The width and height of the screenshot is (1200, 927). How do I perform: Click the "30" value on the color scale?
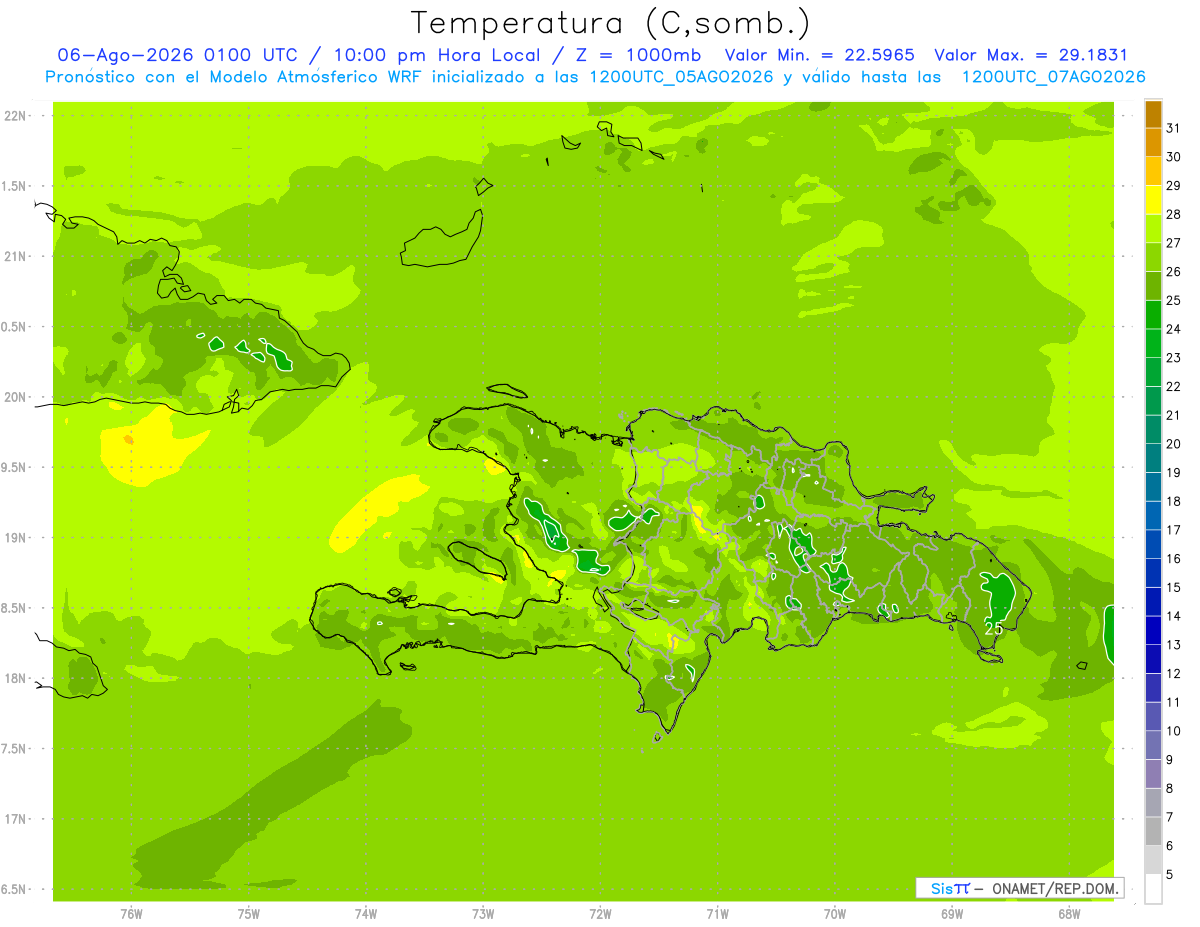1174,157
